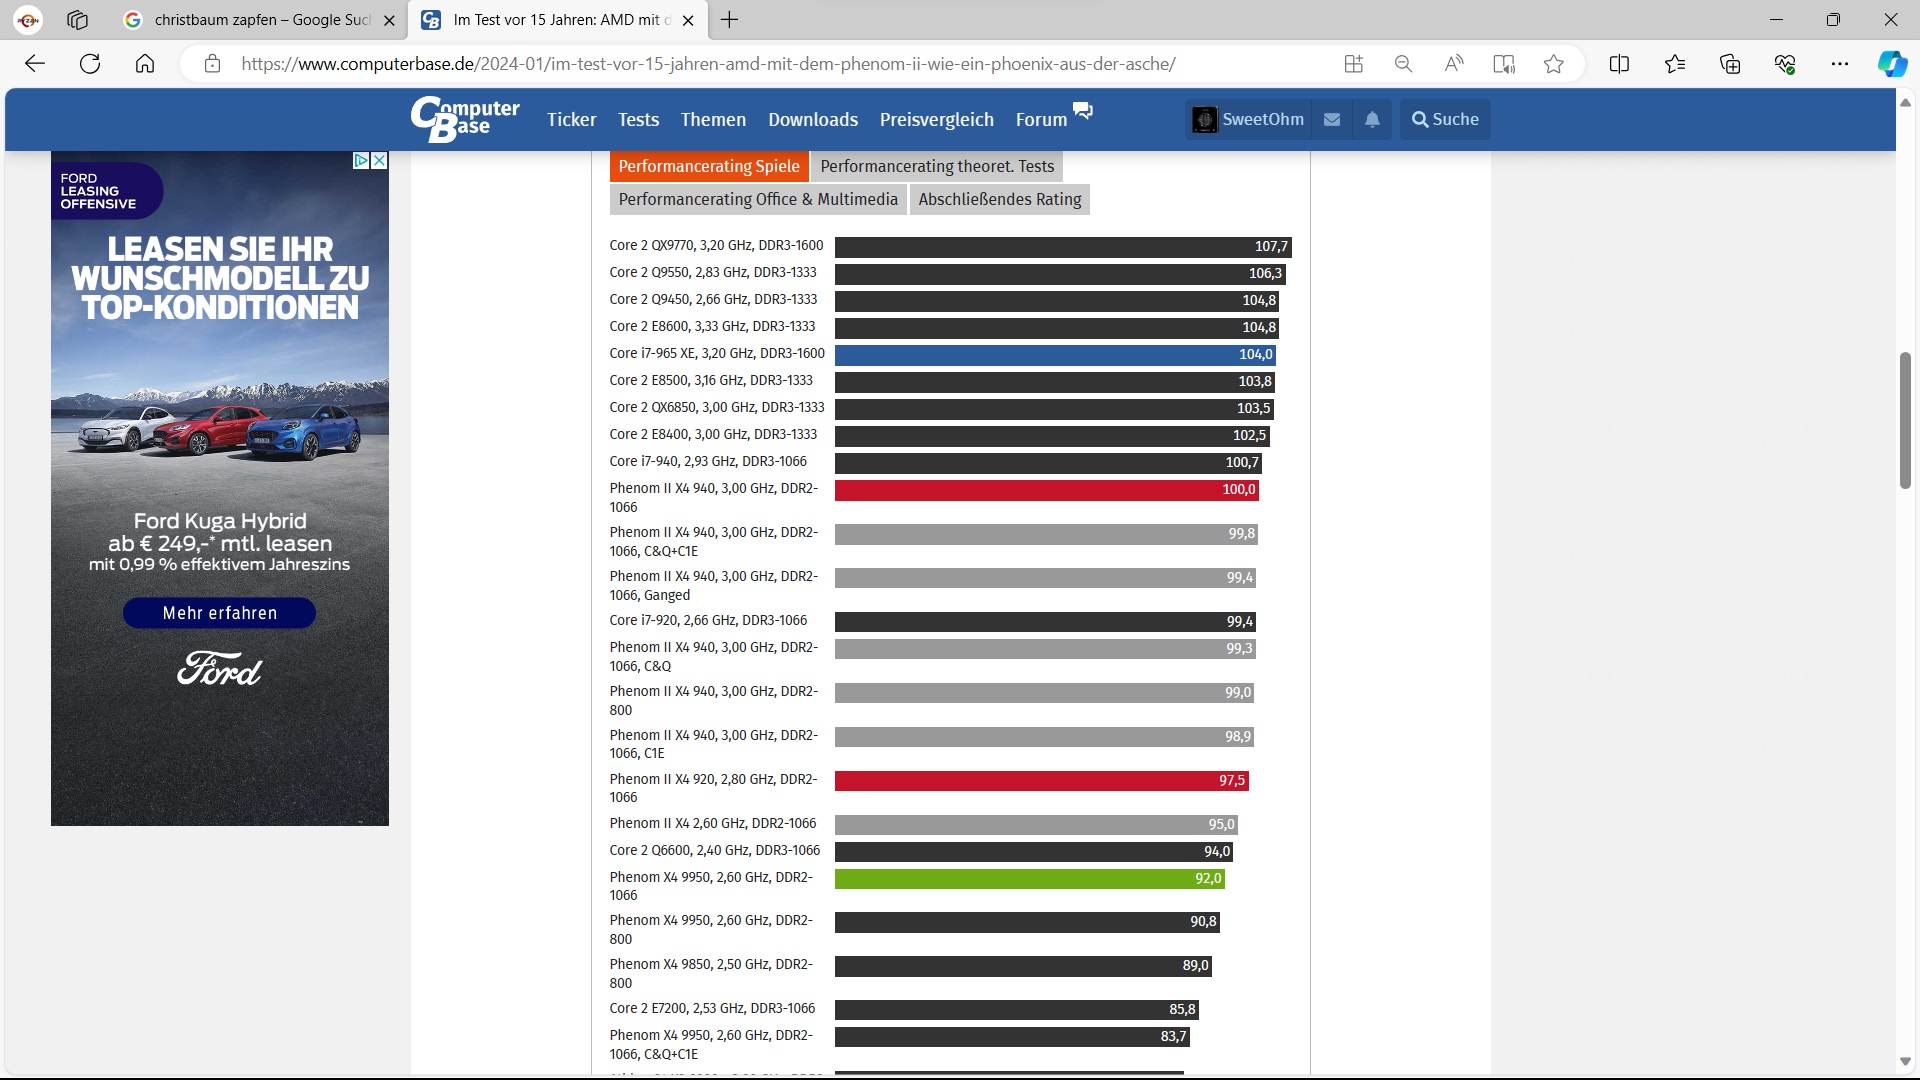Click the Core 2 Q6600, 2,40 GHz label
The height and width of the screenshot is (1080, 1920).
tap(714, 850)
